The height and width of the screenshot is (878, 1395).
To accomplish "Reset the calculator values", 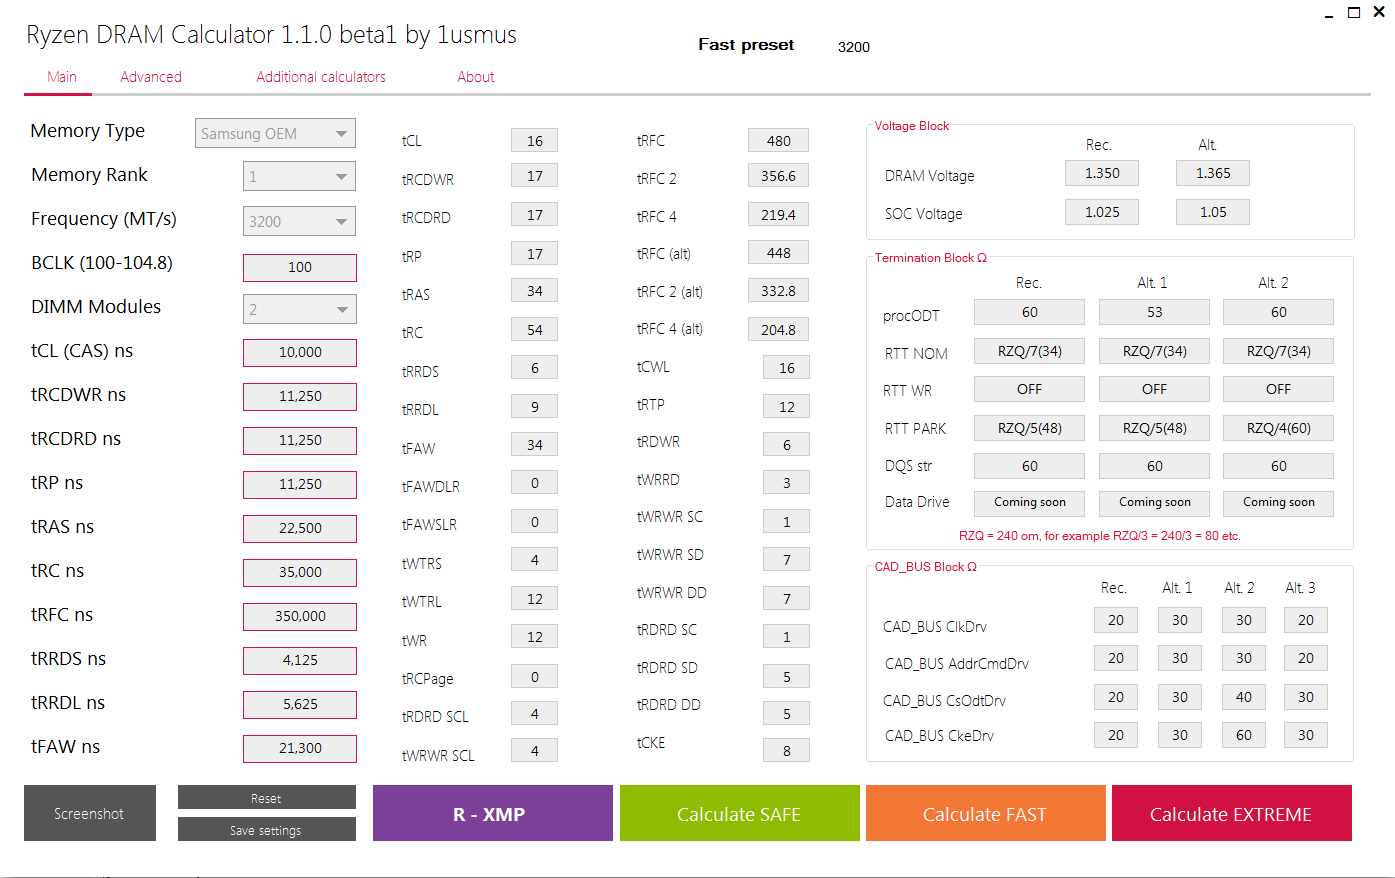I will point(267,797).
